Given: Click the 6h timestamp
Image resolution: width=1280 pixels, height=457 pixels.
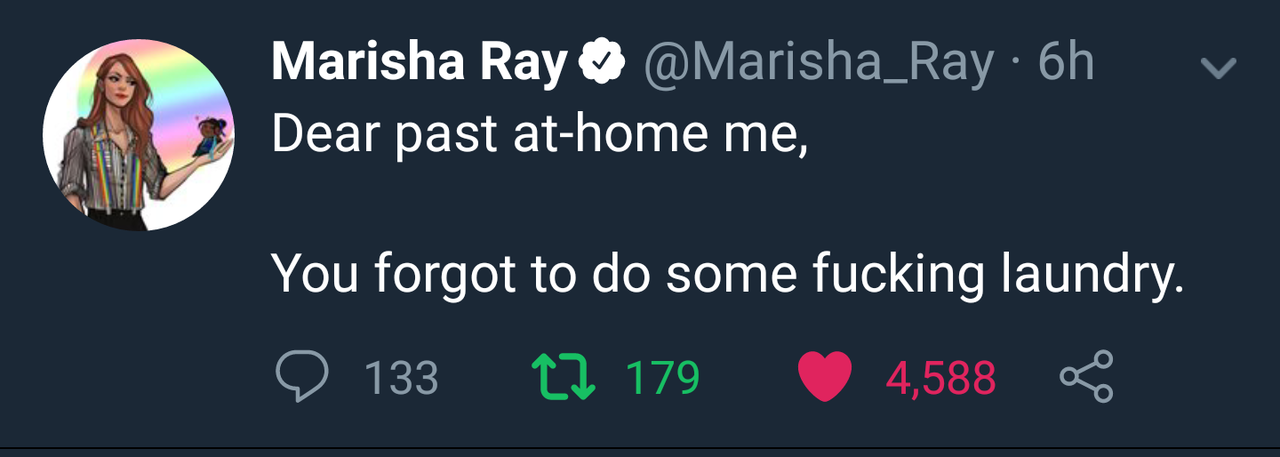Looking at the screenshot, I should pyautogui.click(x=1067, y=65).
